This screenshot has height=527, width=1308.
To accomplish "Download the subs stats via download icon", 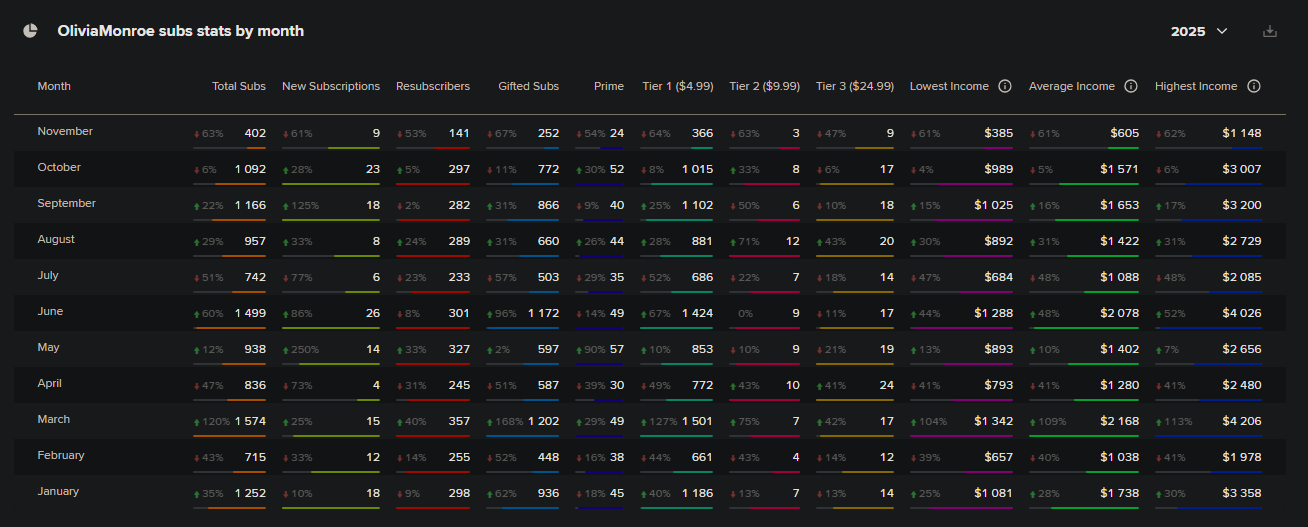I will [1270, 31].
